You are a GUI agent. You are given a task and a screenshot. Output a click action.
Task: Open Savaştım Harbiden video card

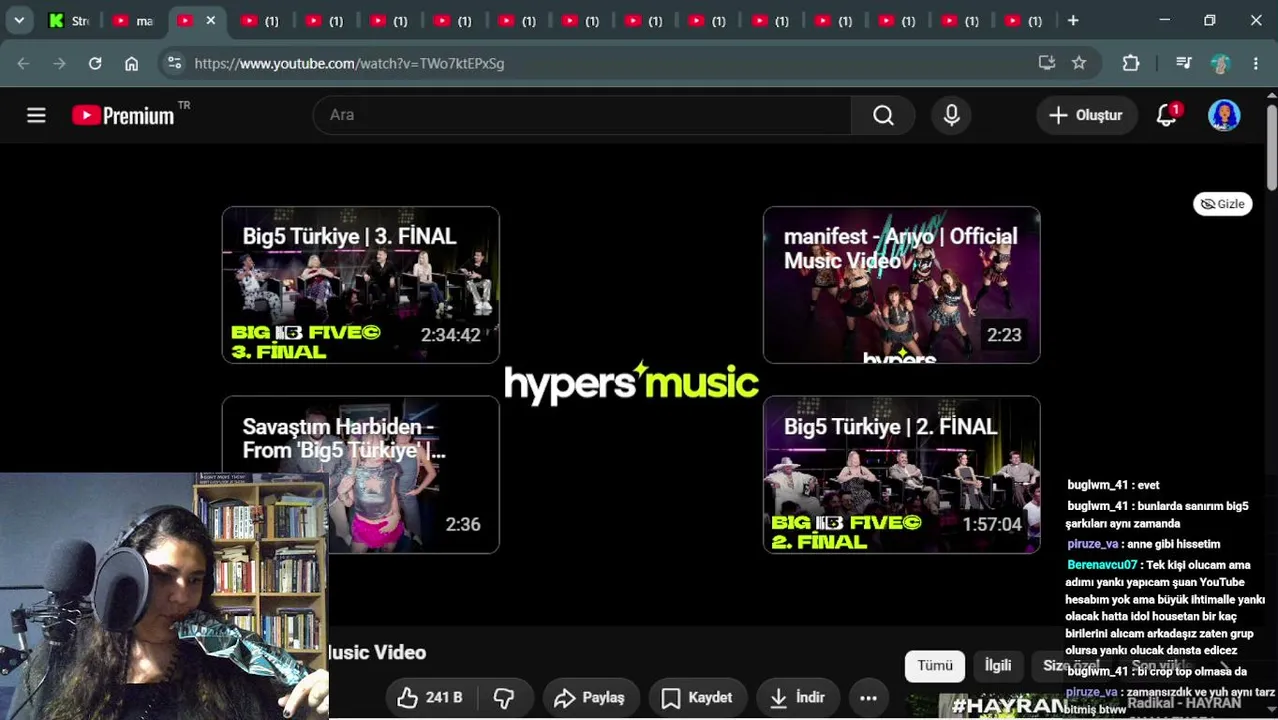[x=361, y=475]
